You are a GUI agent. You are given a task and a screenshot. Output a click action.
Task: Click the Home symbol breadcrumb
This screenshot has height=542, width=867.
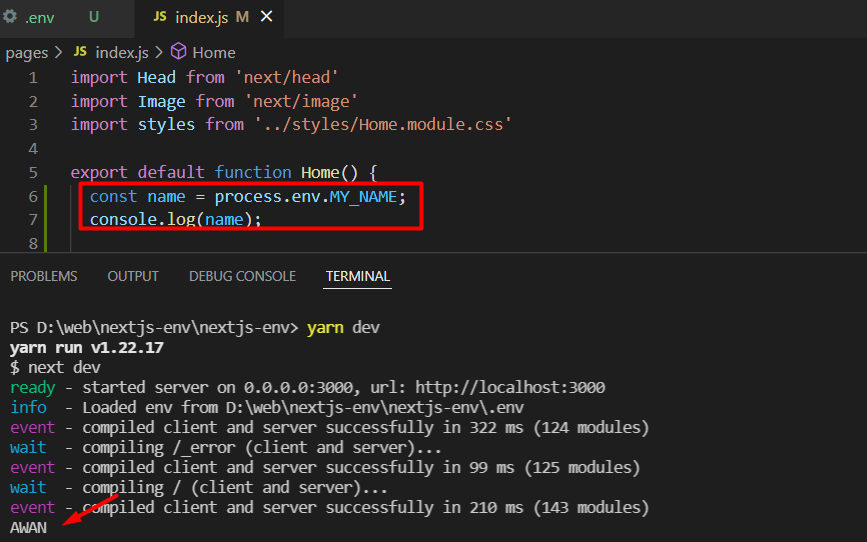tap(214, 53)
